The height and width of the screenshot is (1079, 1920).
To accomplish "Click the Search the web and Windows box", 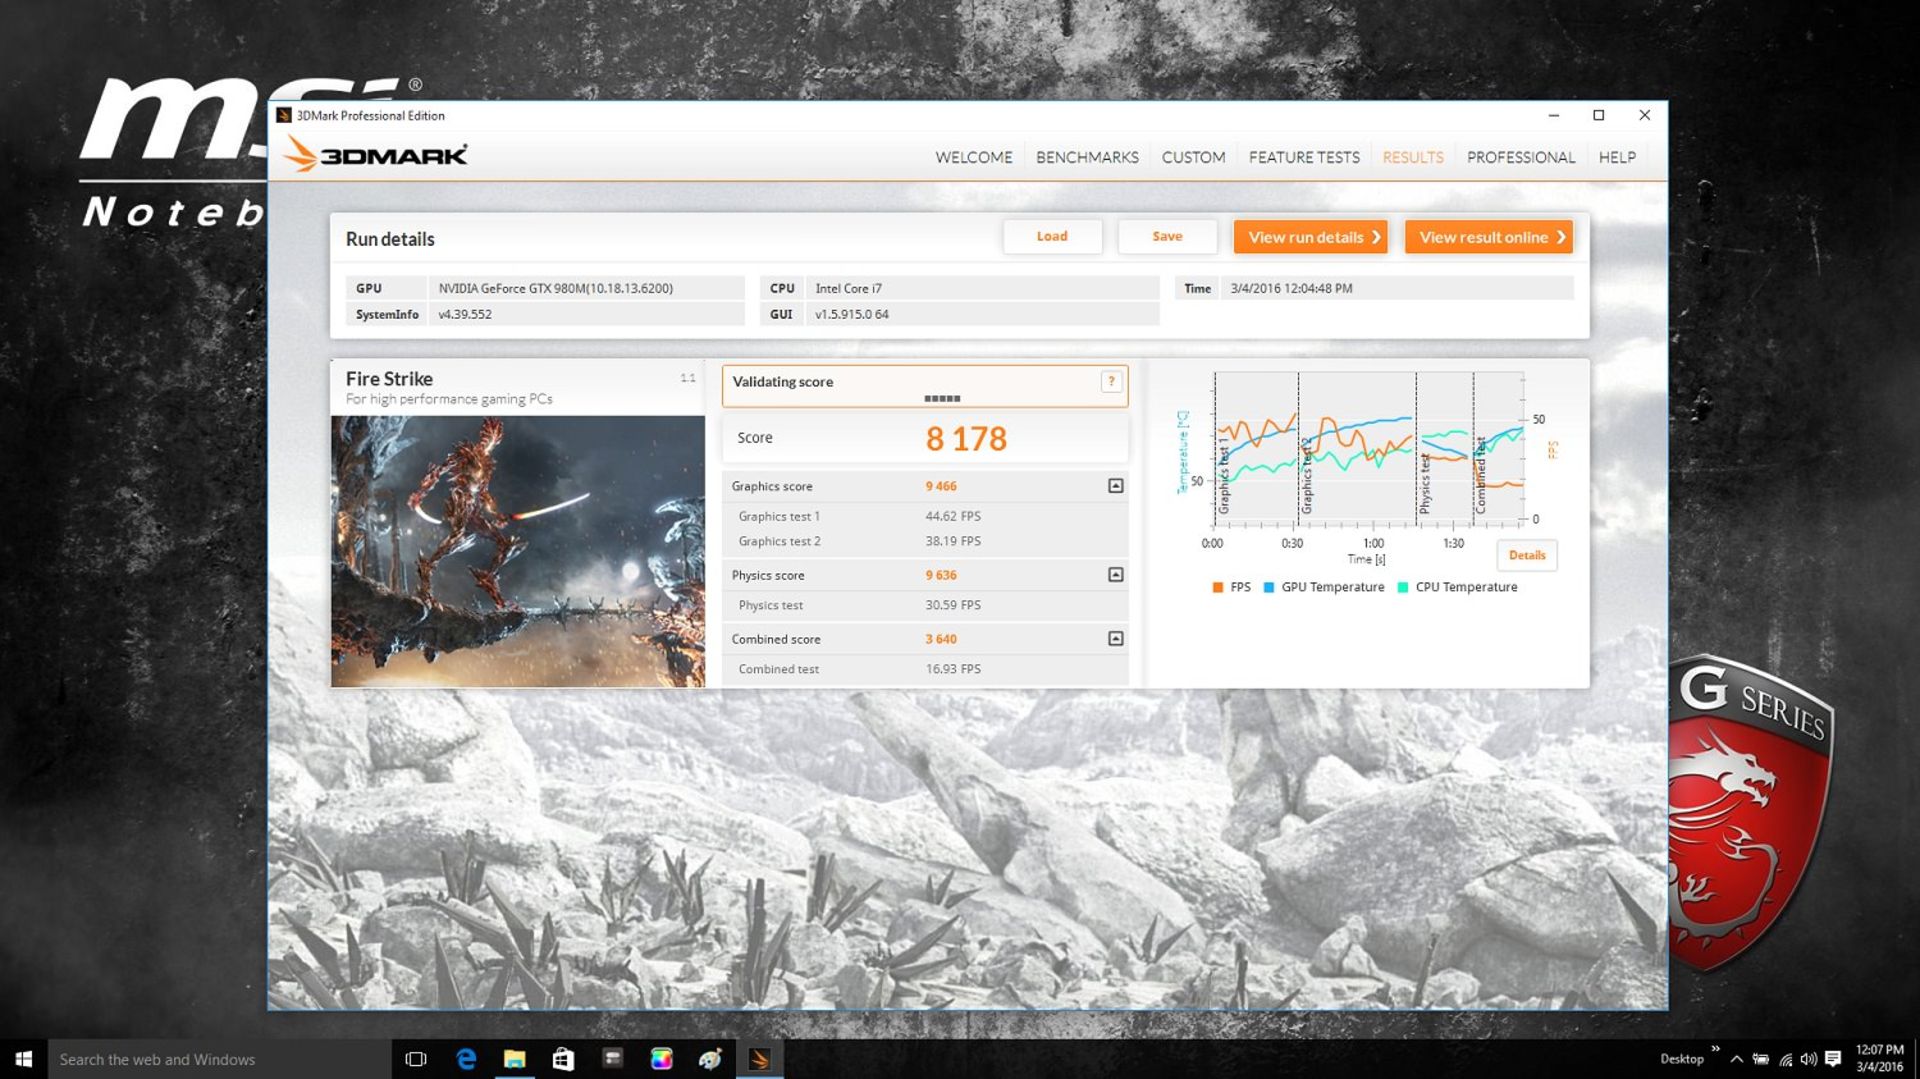I will (219, 1059).
